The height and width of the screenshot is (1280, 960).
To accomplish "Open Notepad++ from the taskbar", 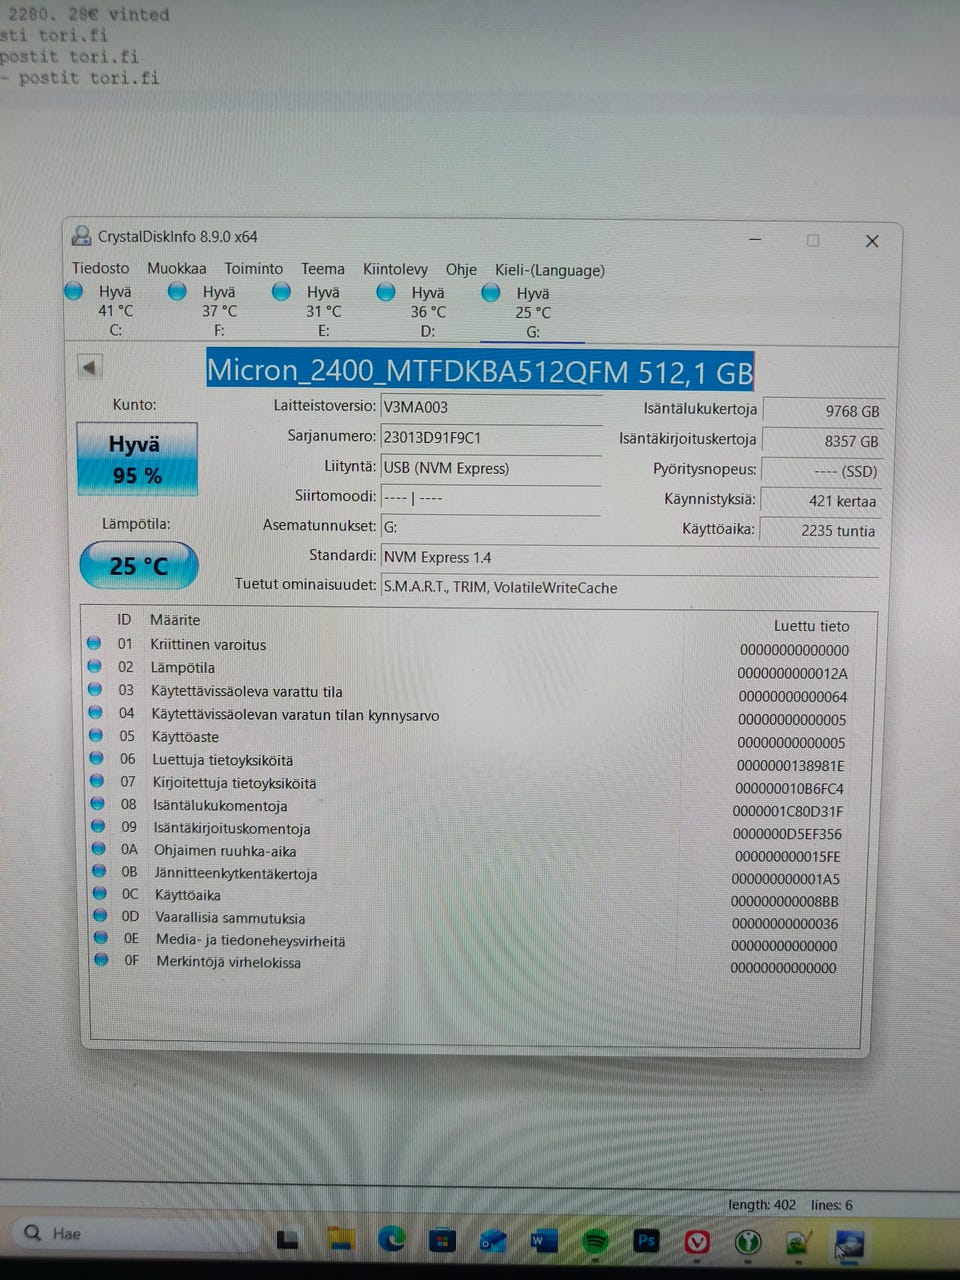I will [x=797, y=1243].
